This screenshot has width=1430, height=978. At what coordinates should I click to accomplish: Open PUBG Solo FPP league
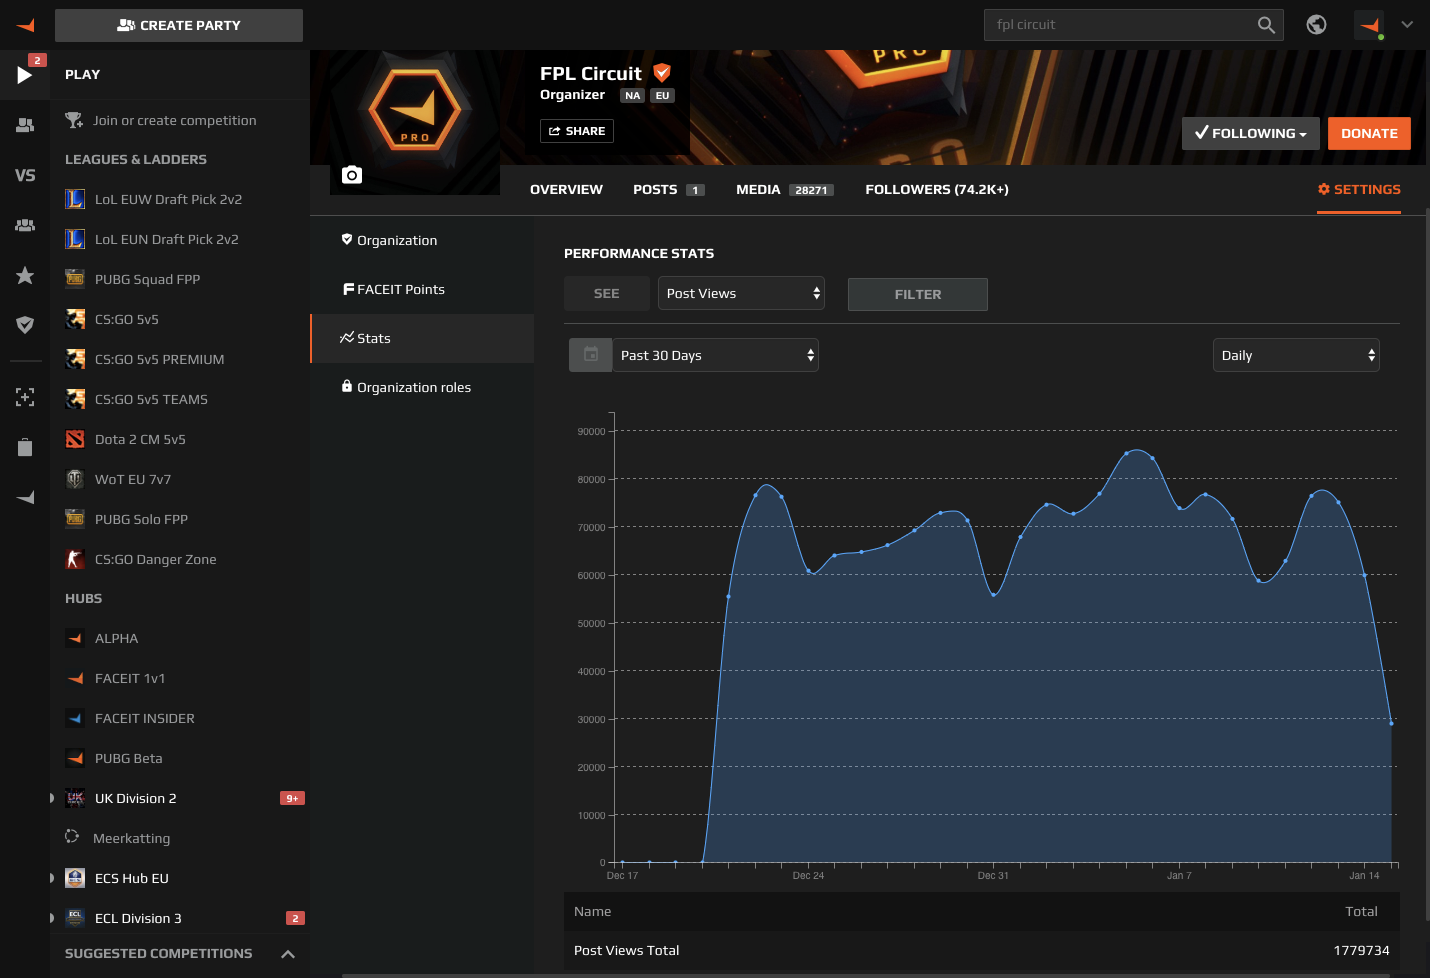(127, 519)
